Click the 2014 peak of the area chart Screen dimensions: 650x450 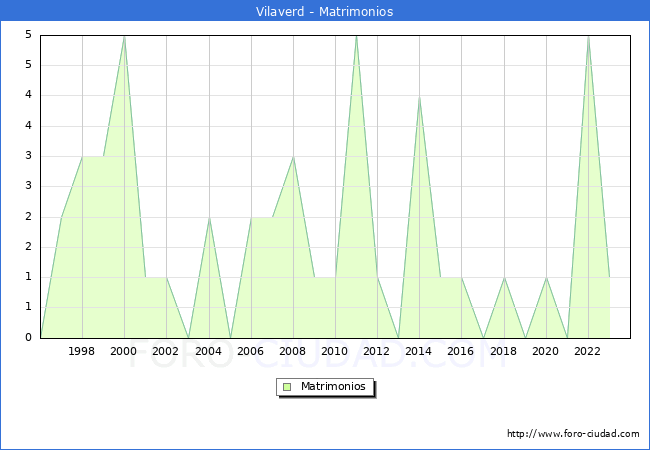click(x=420, y=97)
